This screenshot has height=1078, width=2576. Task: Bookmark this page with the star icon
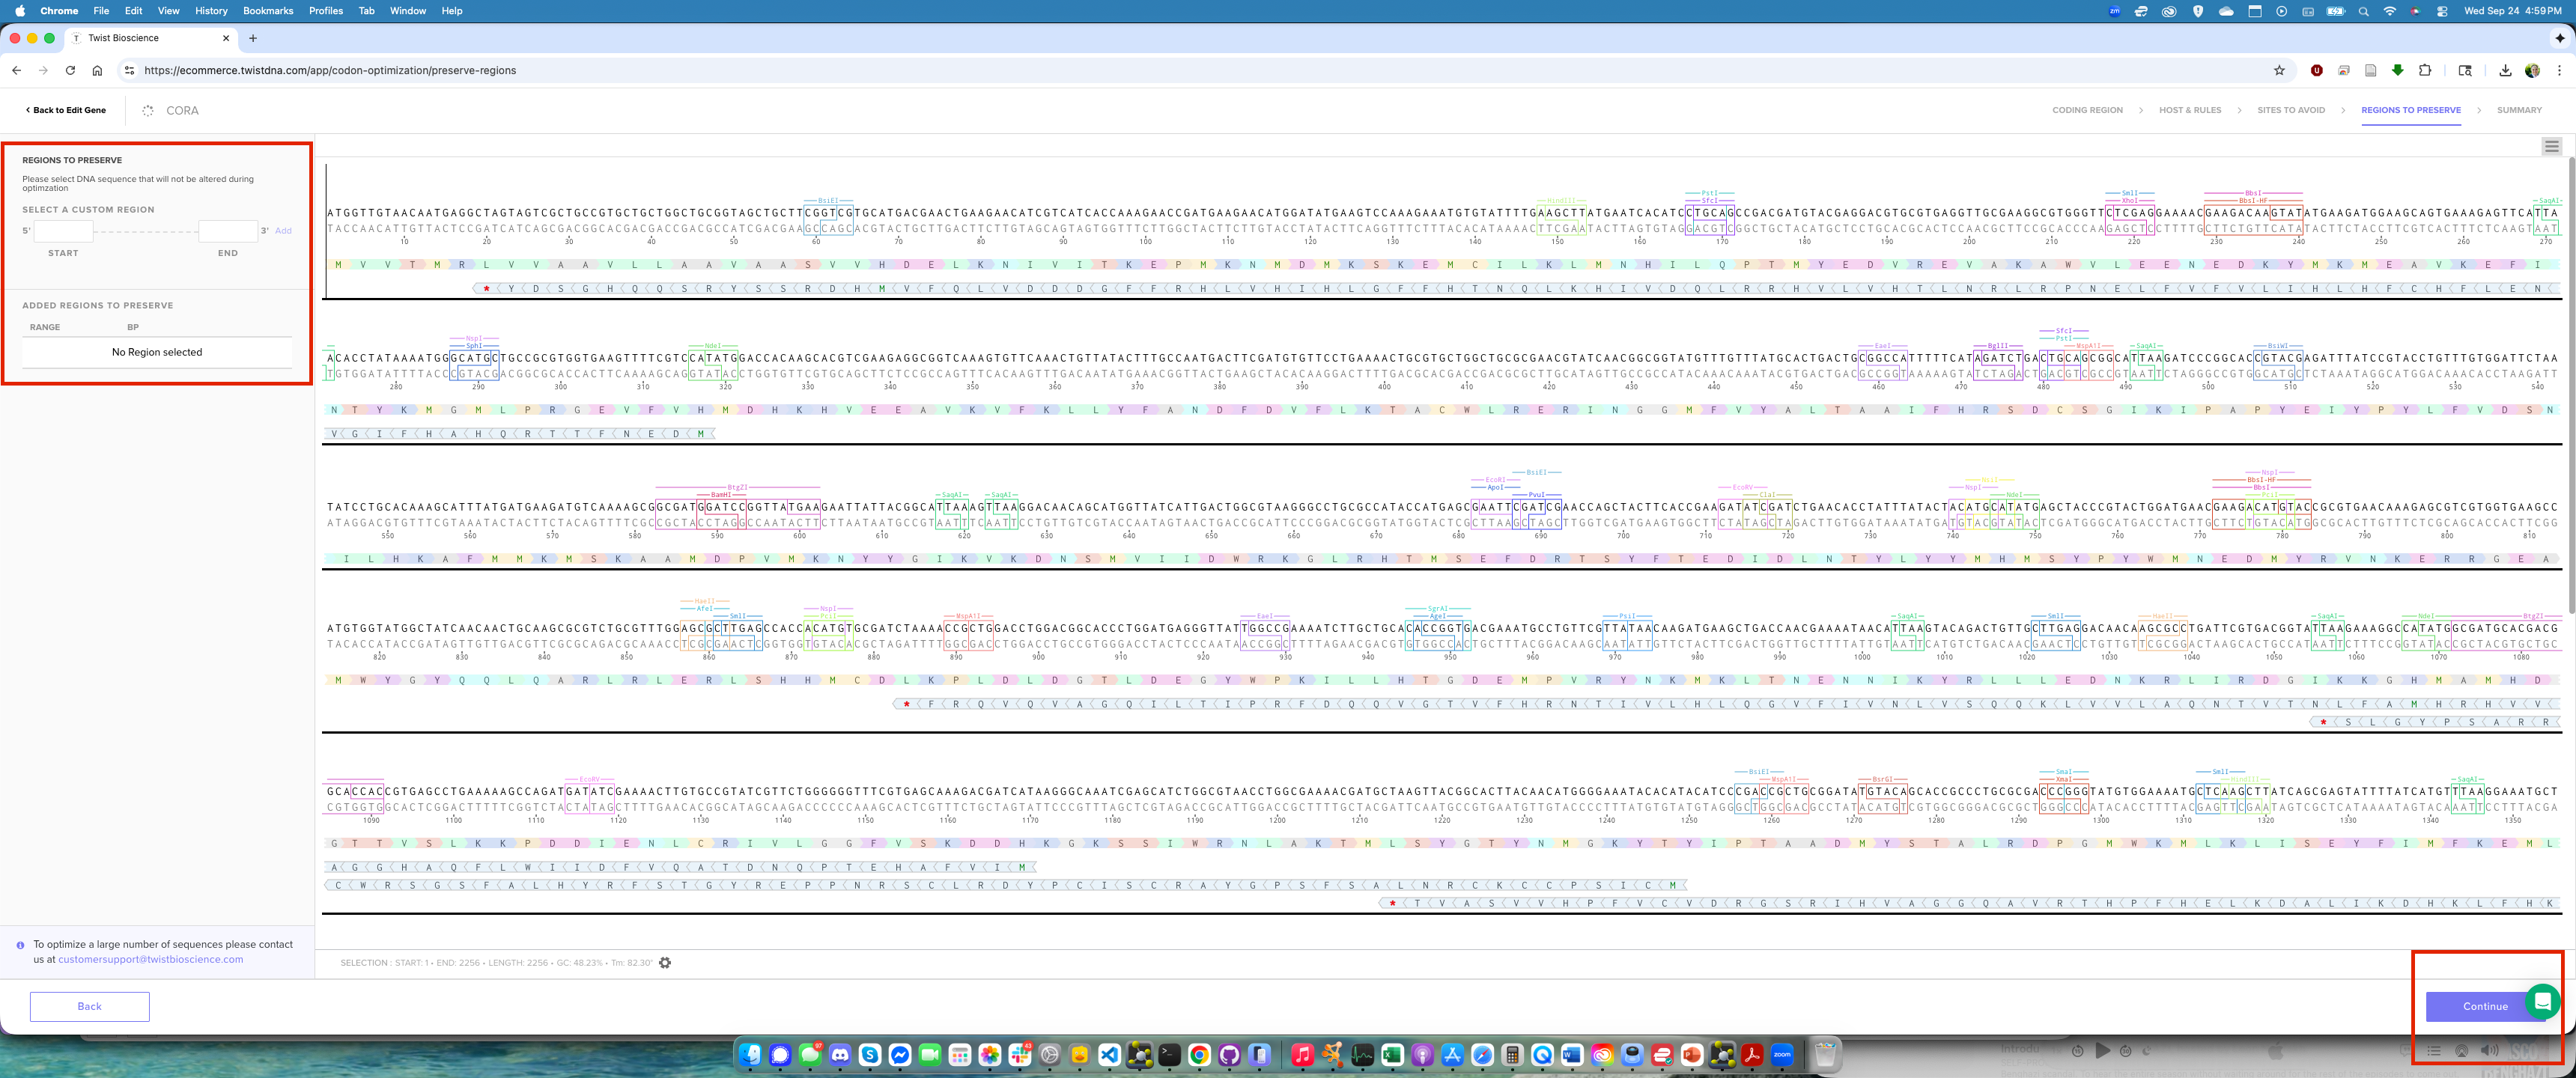click(2279, 70)
